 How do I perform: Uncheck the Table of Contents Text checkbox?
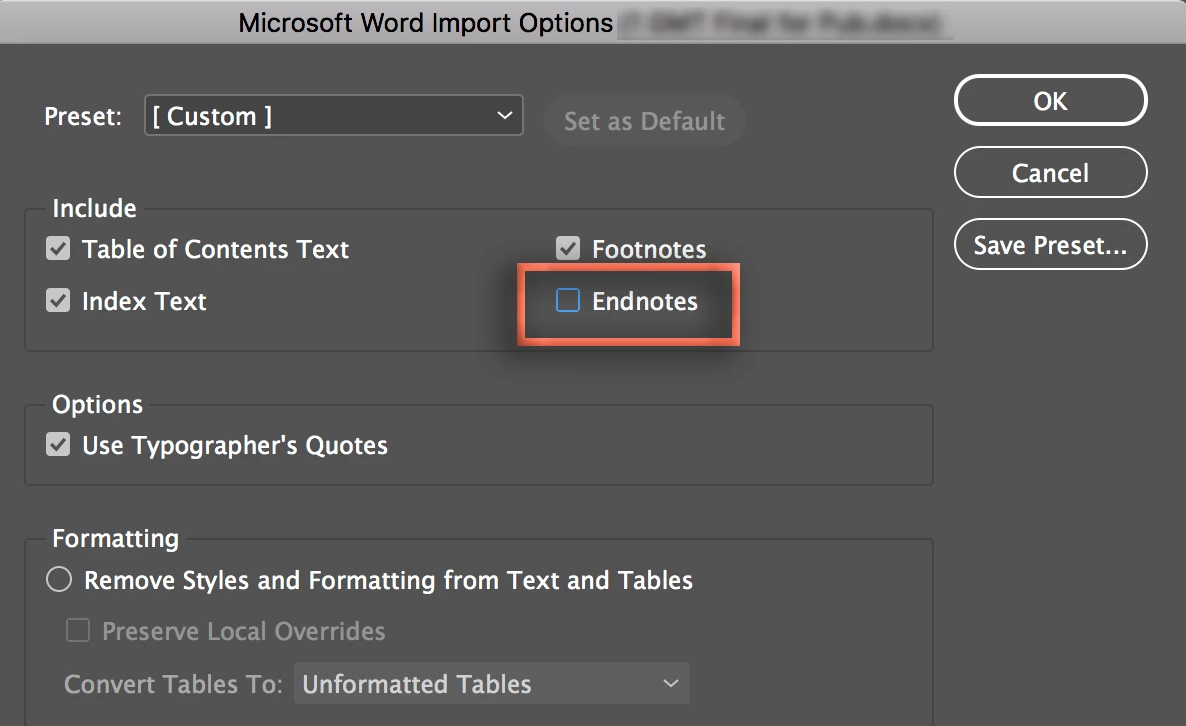coord(59,249)
